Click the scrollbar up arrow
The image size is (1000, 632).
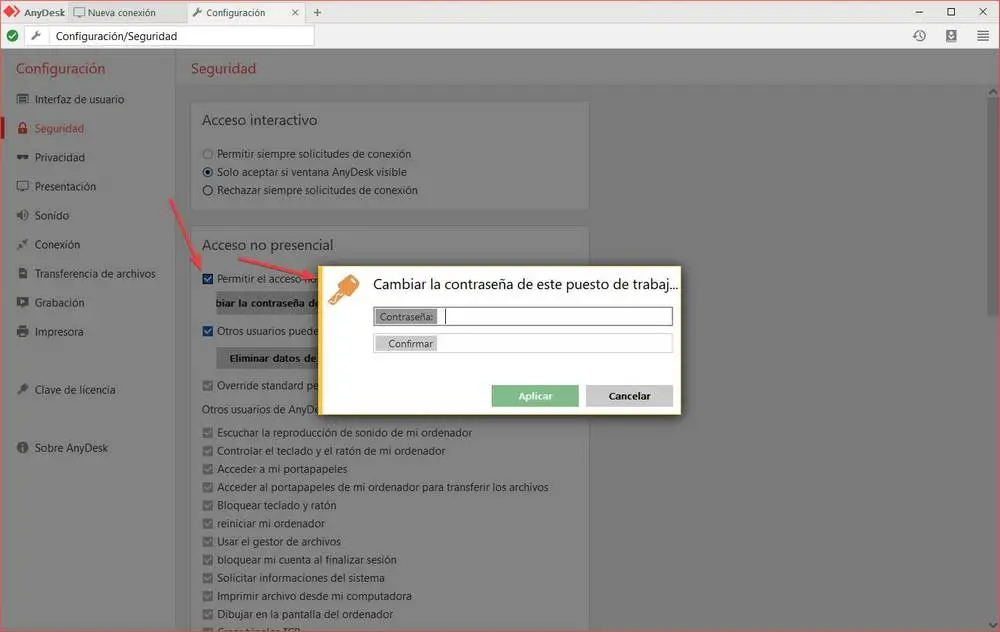click(x=992, y=92)
